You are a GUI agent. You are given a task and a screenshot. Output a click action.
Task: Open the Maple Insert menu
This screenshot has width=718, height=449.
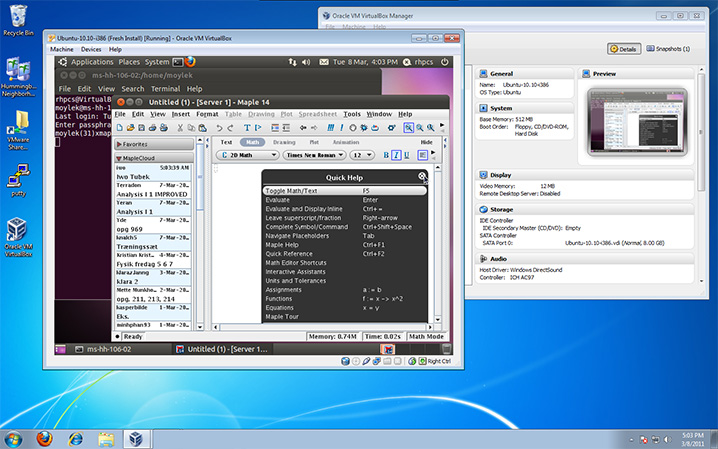coord(180,114)
